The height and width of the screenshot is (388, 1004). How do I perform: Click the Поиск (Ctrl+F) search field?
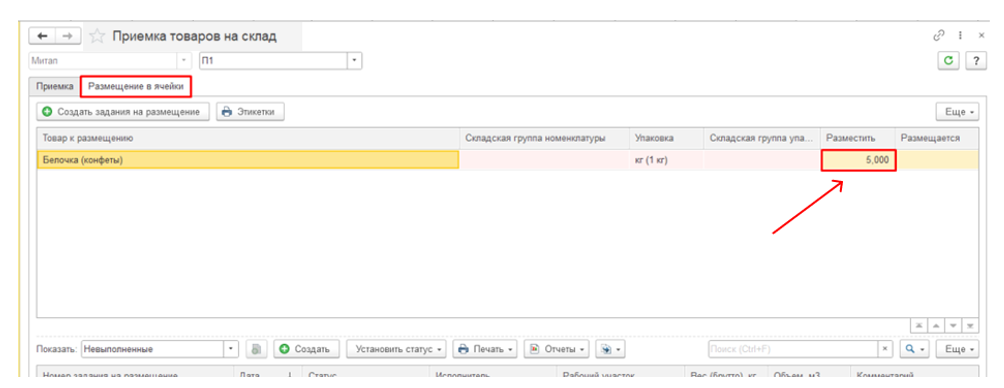coord(792,350)
